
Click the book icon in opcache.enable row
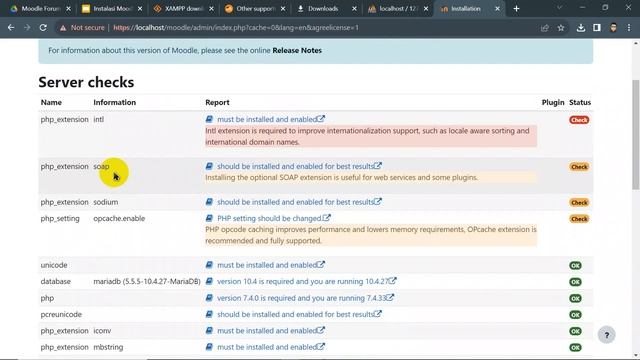click(209, 218)
